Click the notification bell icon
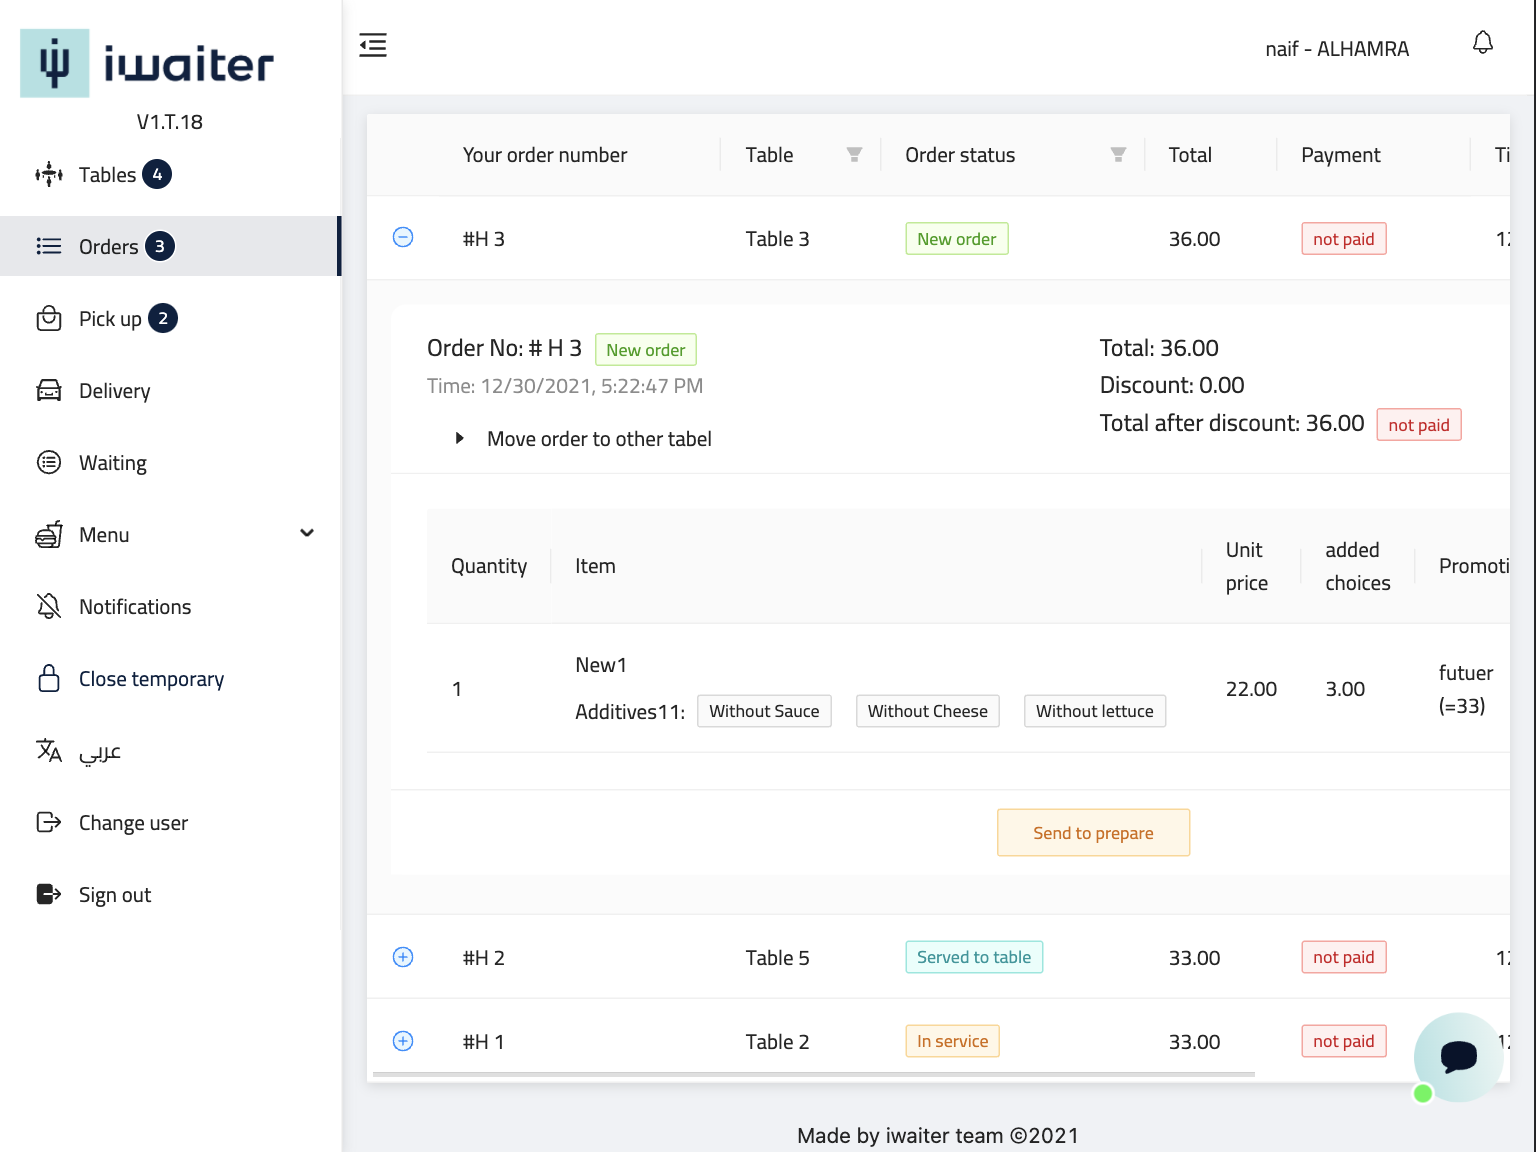 [x=1483, y=43]
